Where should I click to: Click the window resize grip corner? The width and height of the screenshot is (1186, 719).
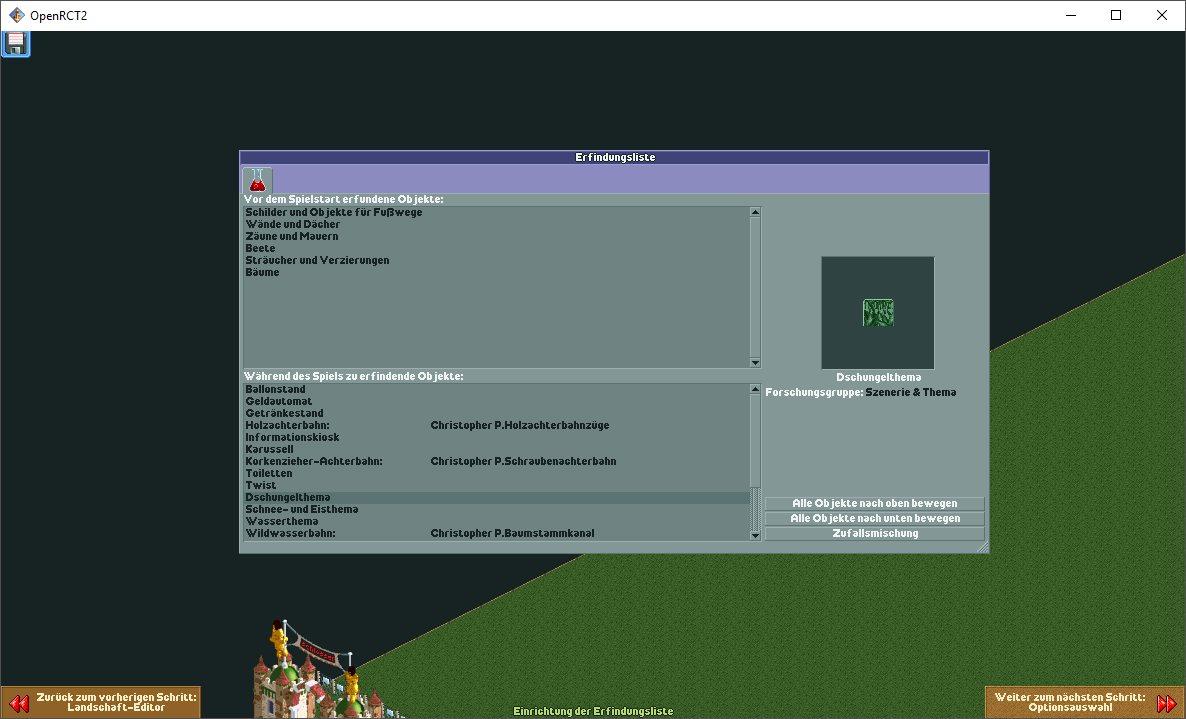(x=983, y=547)
